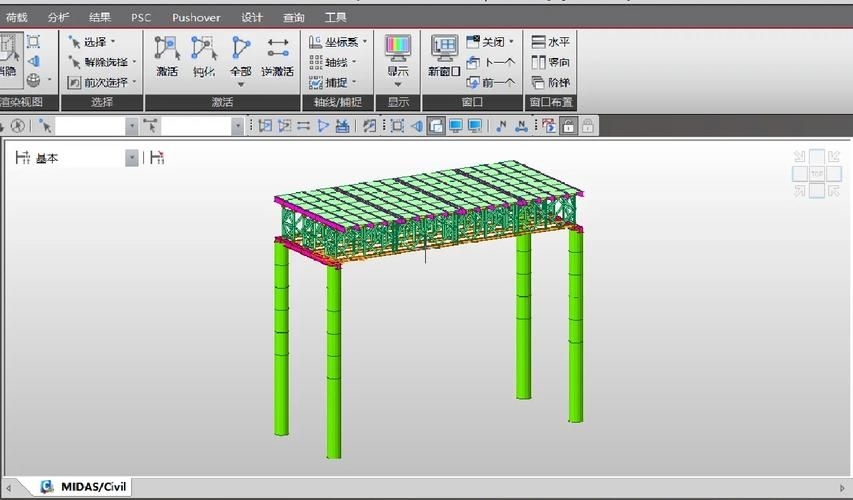Image resolution: width=853 pixels, height=500 pixels.
Task: Click the 阶梯 cascade window layout icon
Action: pyautogui.click(x=550, y=82)
